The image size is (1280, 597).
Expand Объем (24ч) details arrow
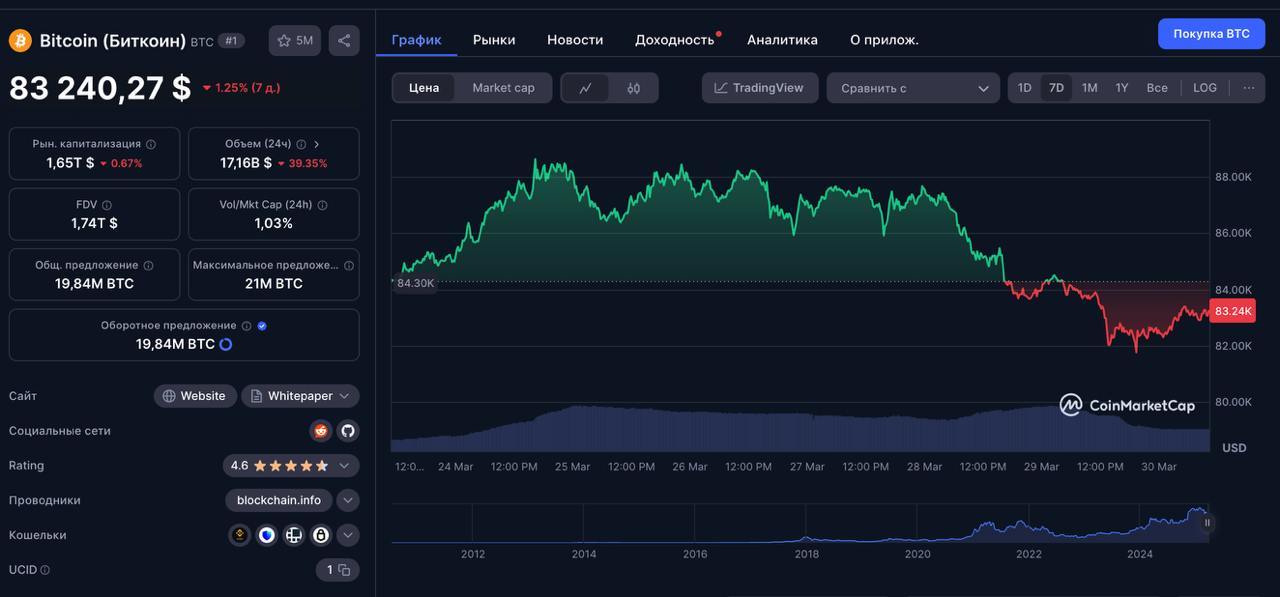(317, 144)
